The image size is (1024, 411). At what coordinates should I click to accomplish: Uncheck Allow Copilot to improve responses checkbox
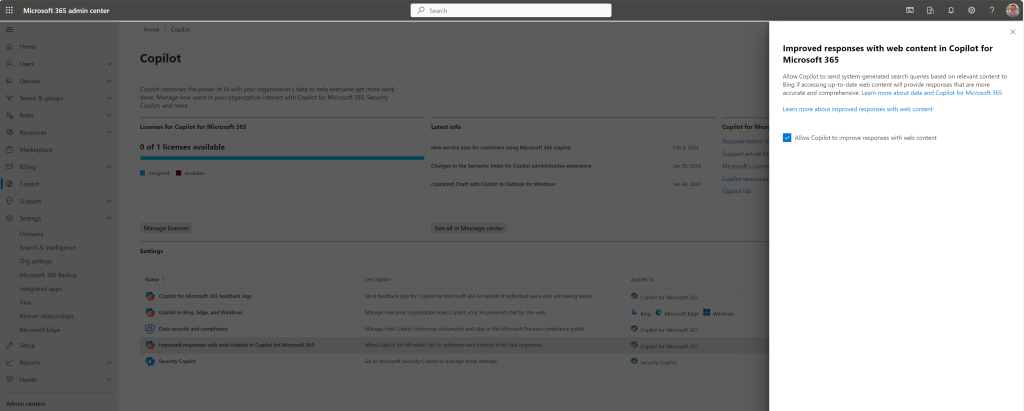coord(788,138)
